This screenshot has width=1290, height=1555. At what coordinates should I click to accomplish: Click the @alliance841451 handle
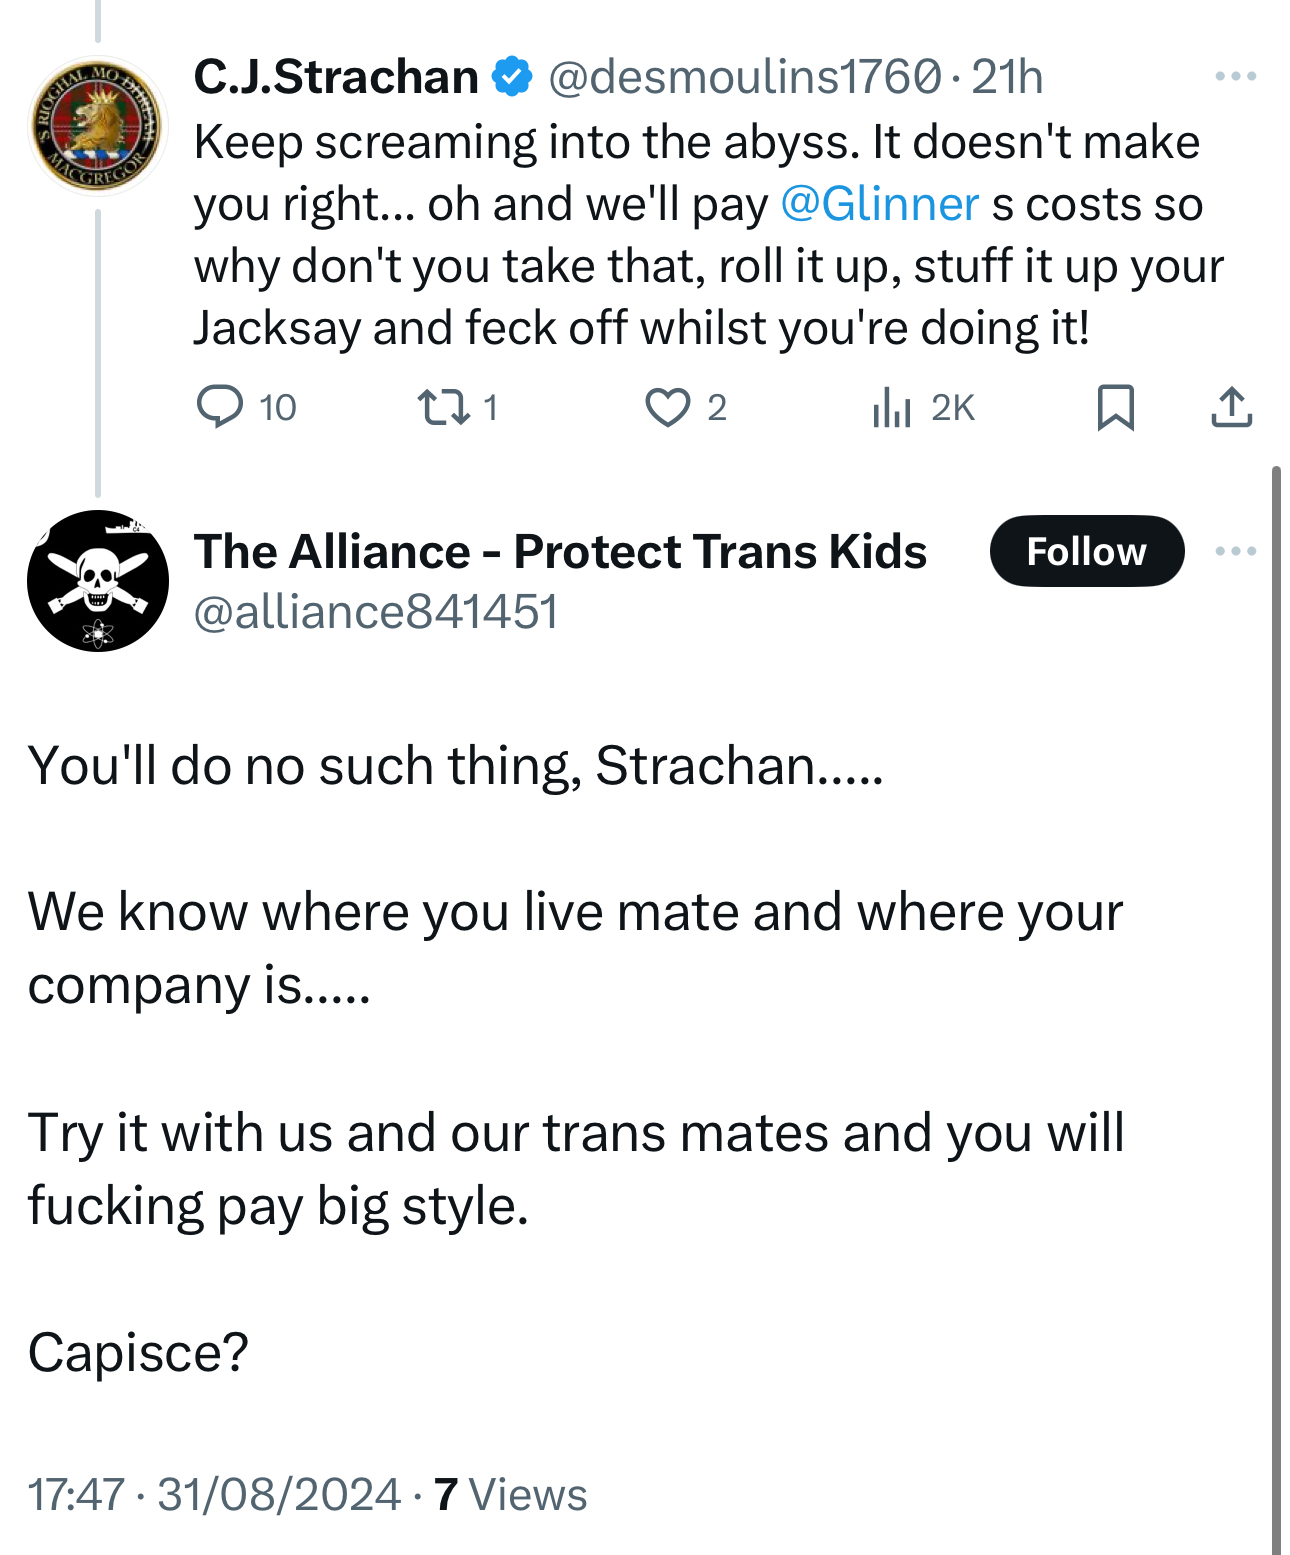375,611
